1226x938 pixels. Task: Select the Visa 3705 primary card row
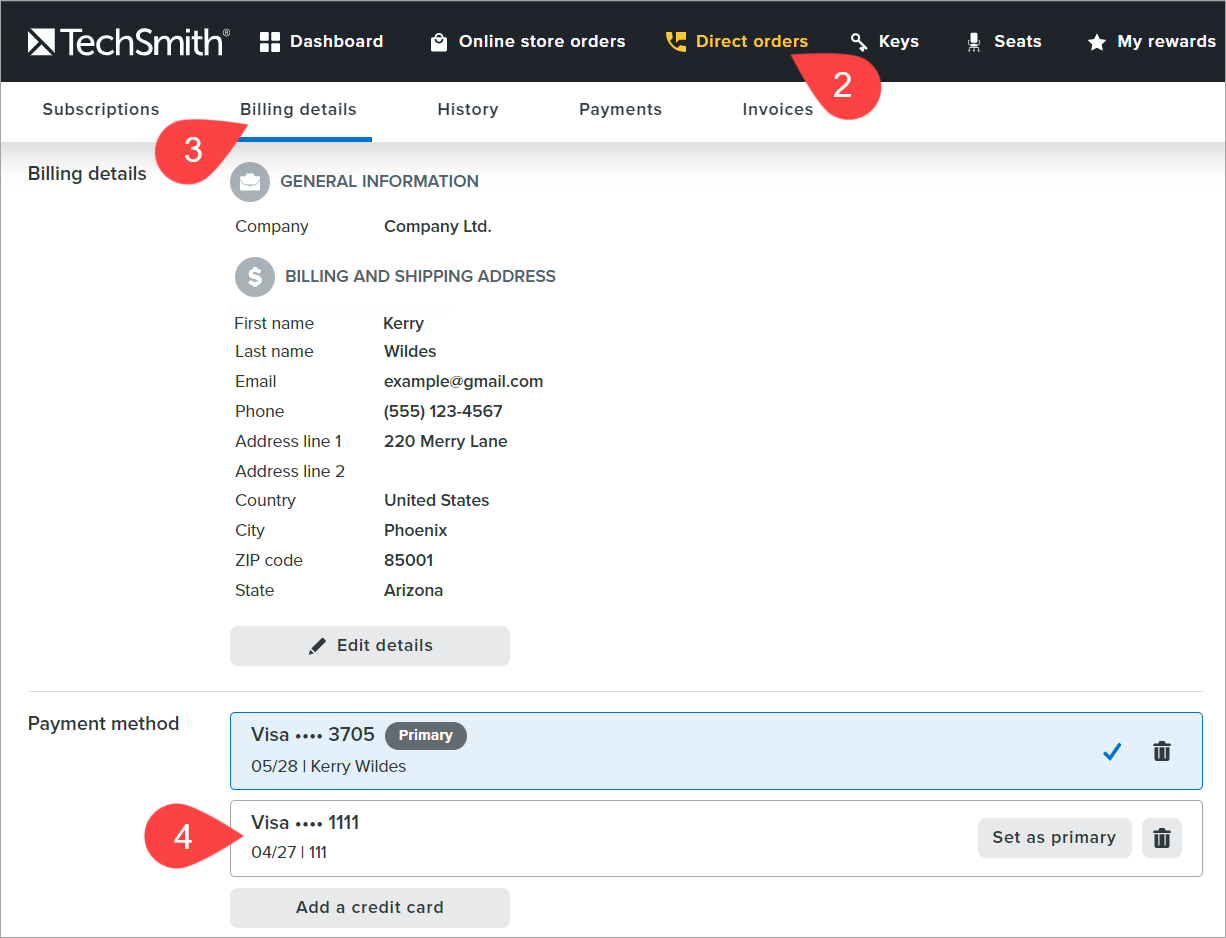click(650, 751)
